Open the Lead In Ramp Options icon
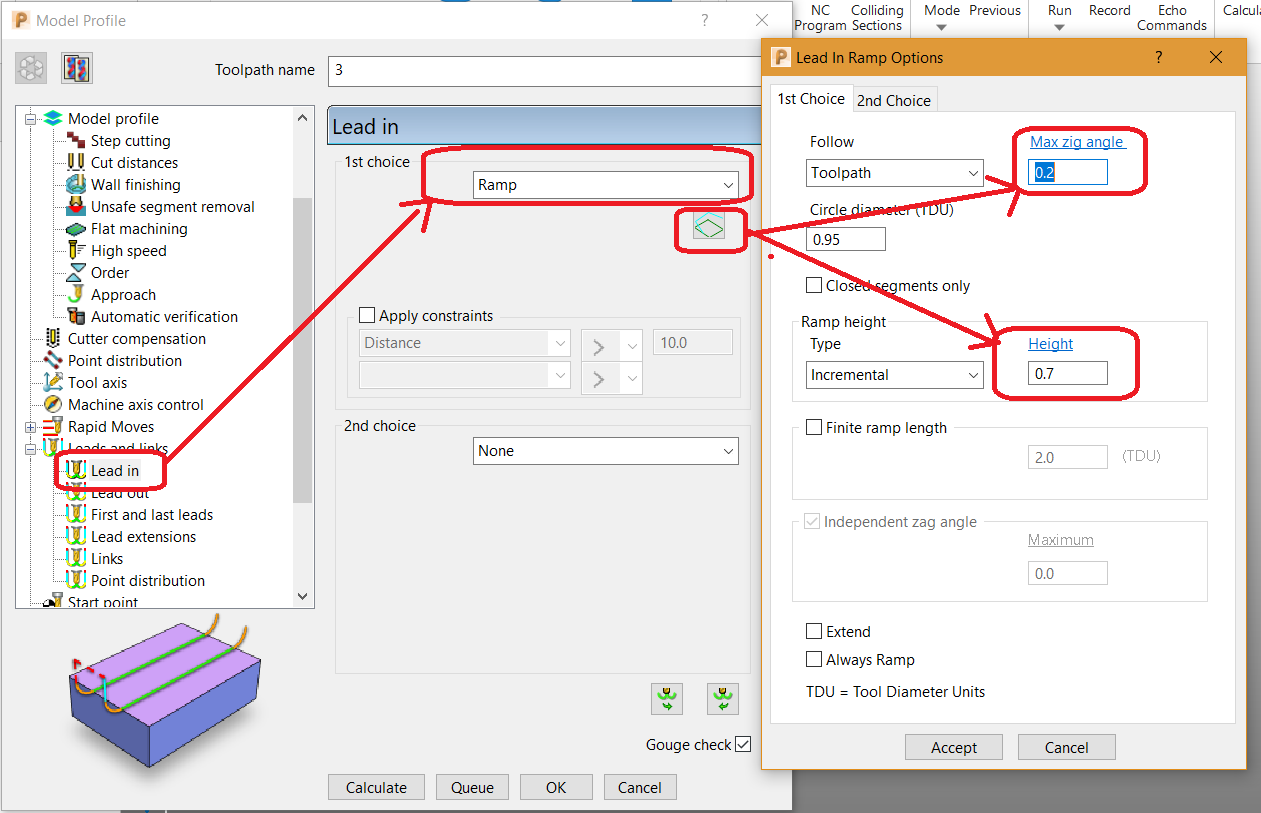1261x813 pixels. click(710, 226)
